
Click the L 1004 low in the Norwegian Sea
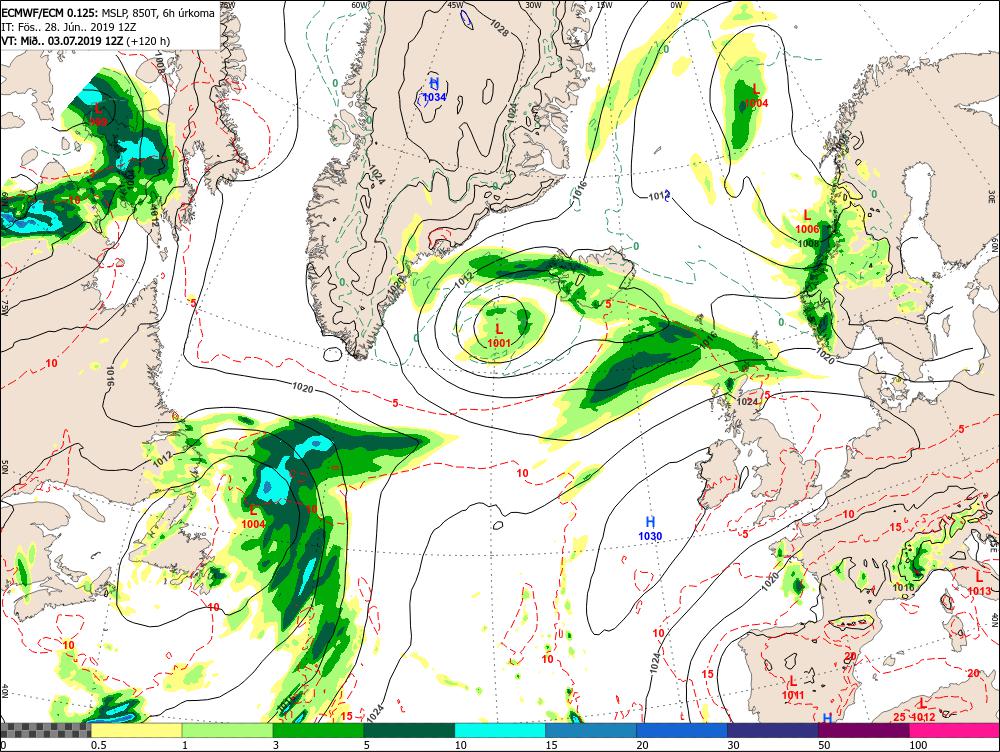(756, 96)
